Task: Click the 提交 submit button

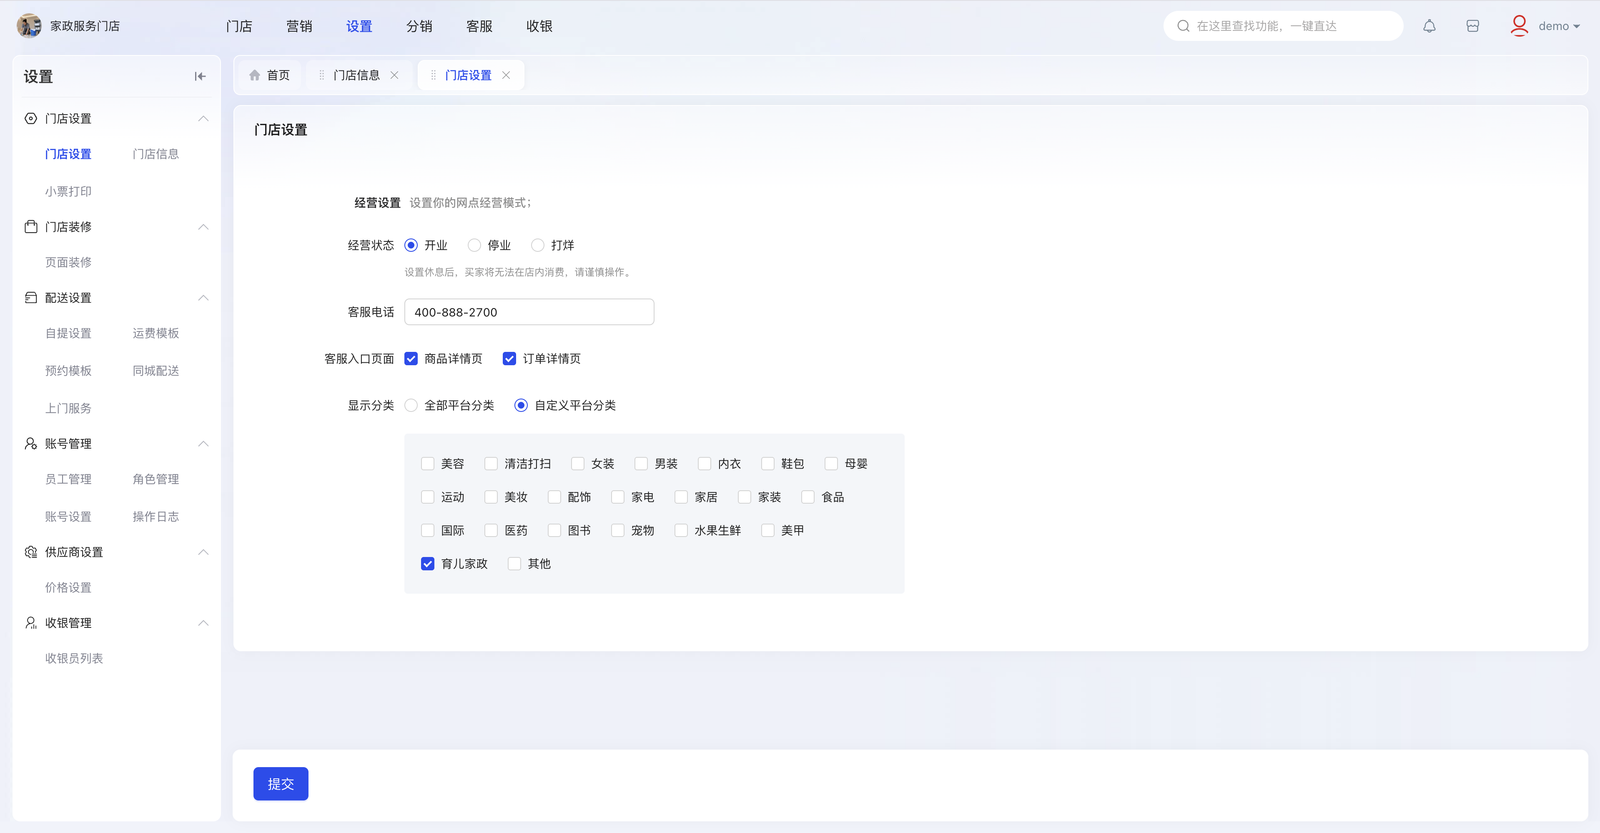Action: 281,784
